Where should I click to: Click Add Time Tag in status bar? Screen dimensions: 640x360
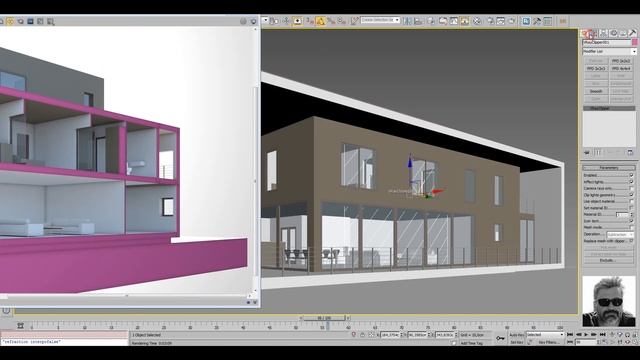coord(472,343)
